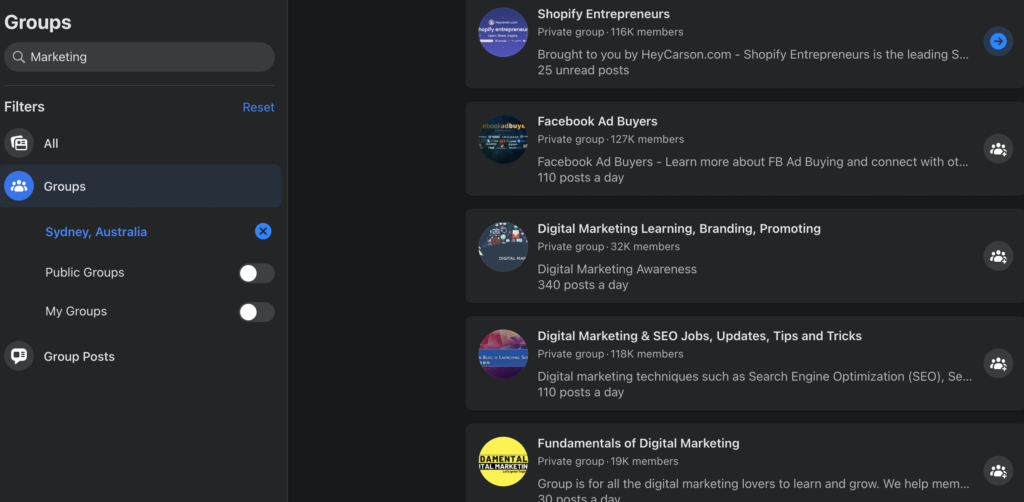
Task: Click 'Digital Marketing Awareness' description
Action: 617,269
